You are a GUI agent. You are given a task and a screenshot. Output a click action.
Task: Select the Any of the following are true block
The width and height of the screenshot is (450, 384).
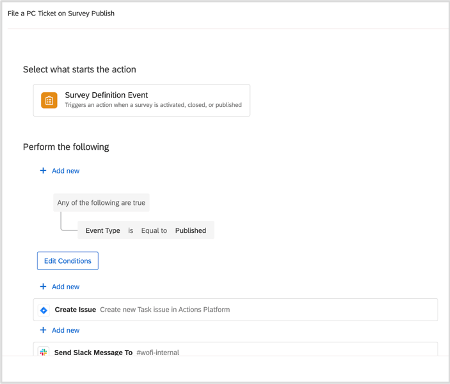pyautogui.click(x=101, y=203)
